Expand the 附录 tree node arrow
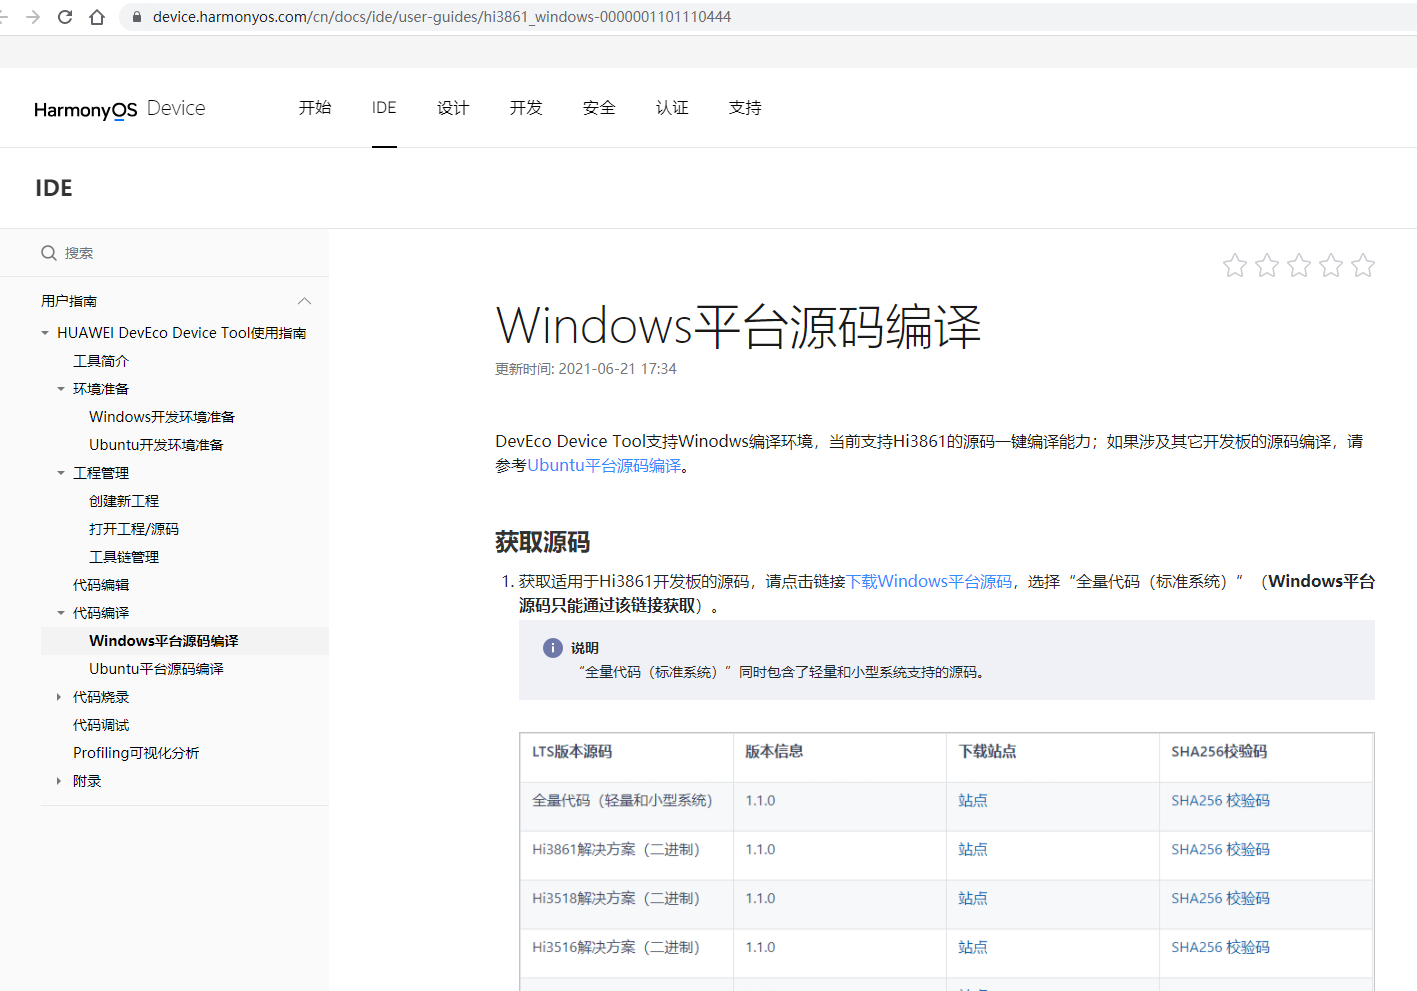1417x991 pixels. point(59,781)
